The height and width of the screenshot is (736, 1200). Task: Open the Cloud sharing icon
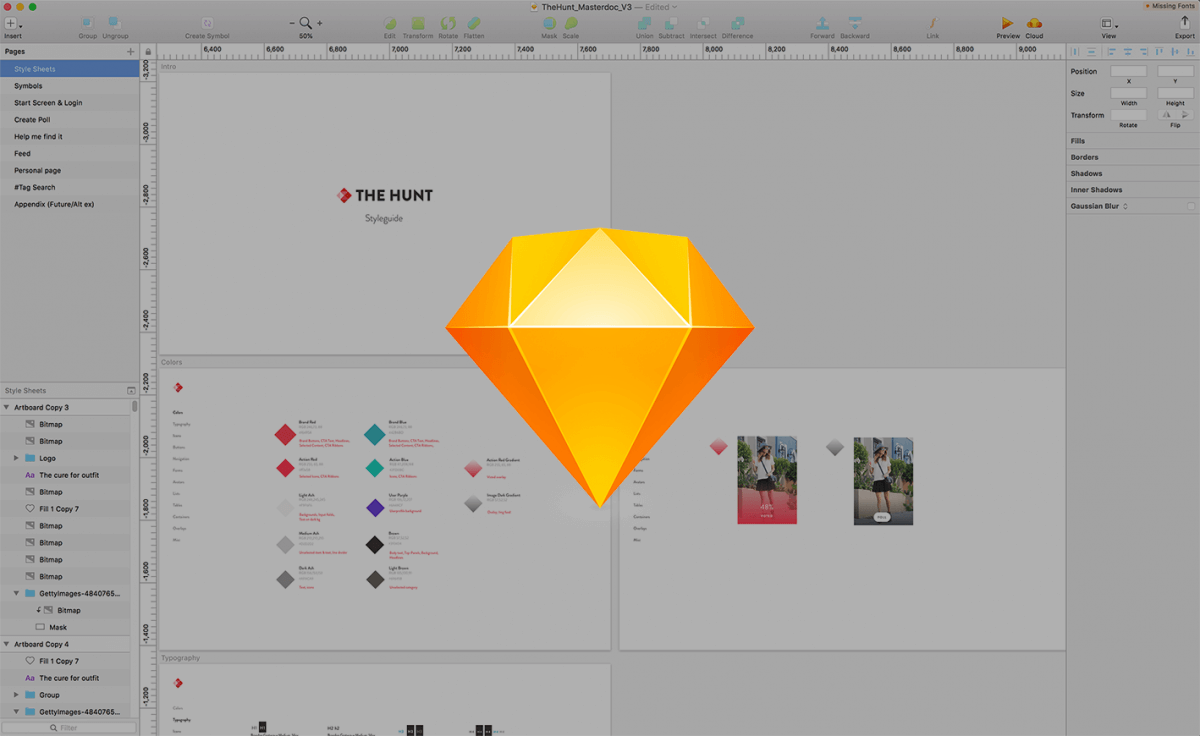(x=1034, y=23)
